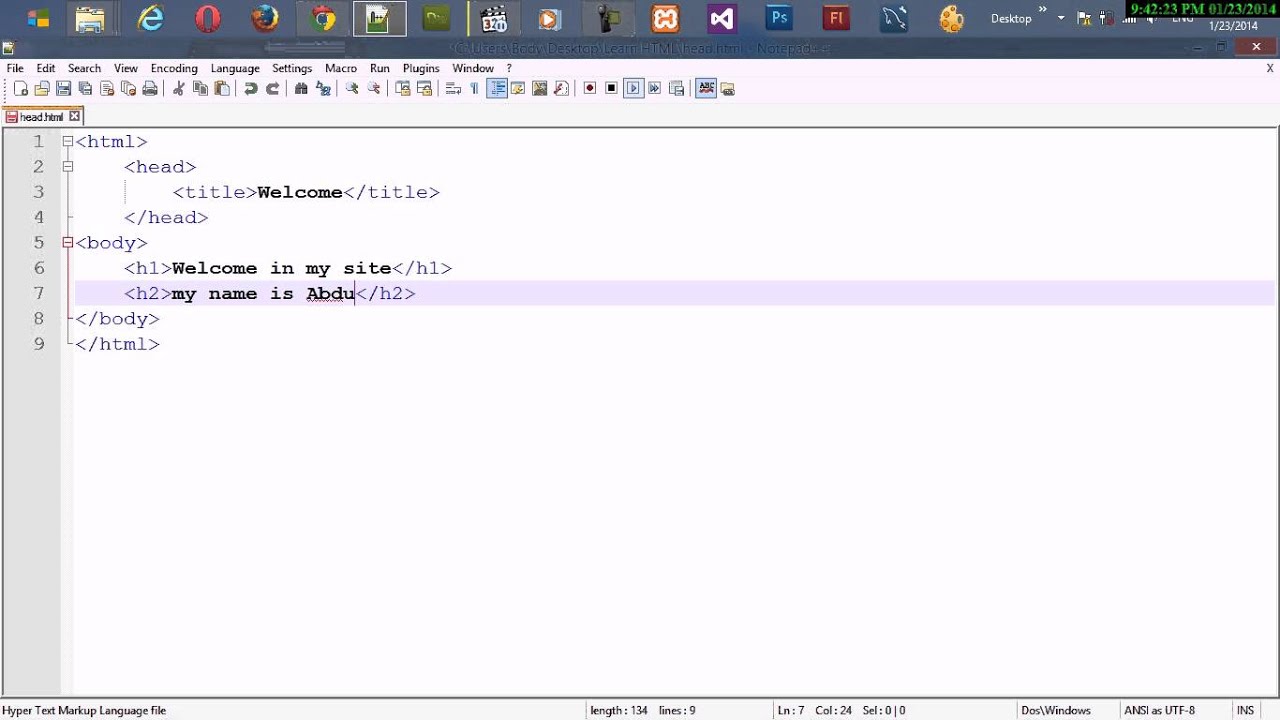The height and width of the screenshot is (720, 1280).
Task: Open the ? help menu
Action: click(509, 68)
